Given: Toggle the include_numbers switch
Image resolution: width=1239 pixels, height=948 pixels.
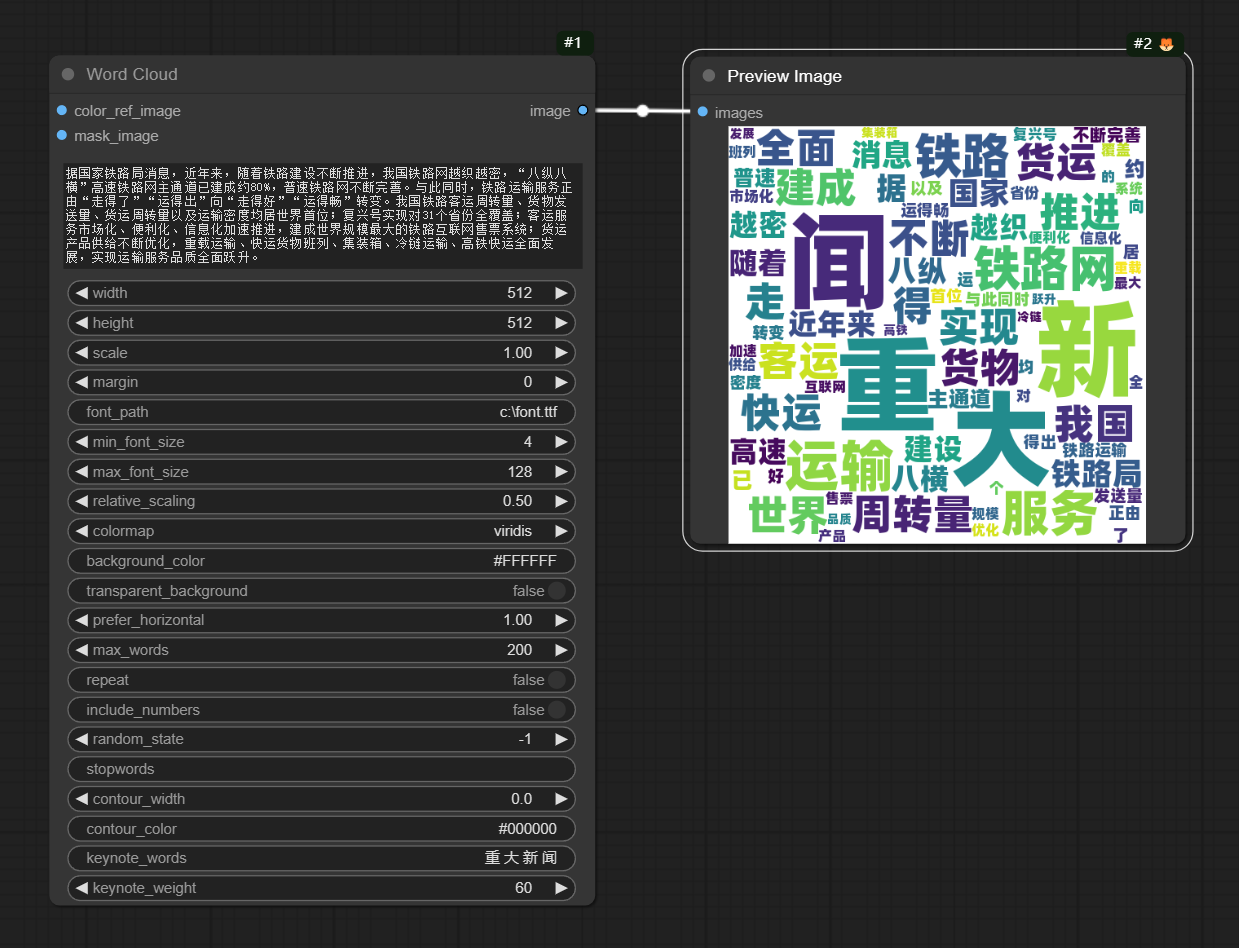Looking at the screenshot, I should [557, 710].
